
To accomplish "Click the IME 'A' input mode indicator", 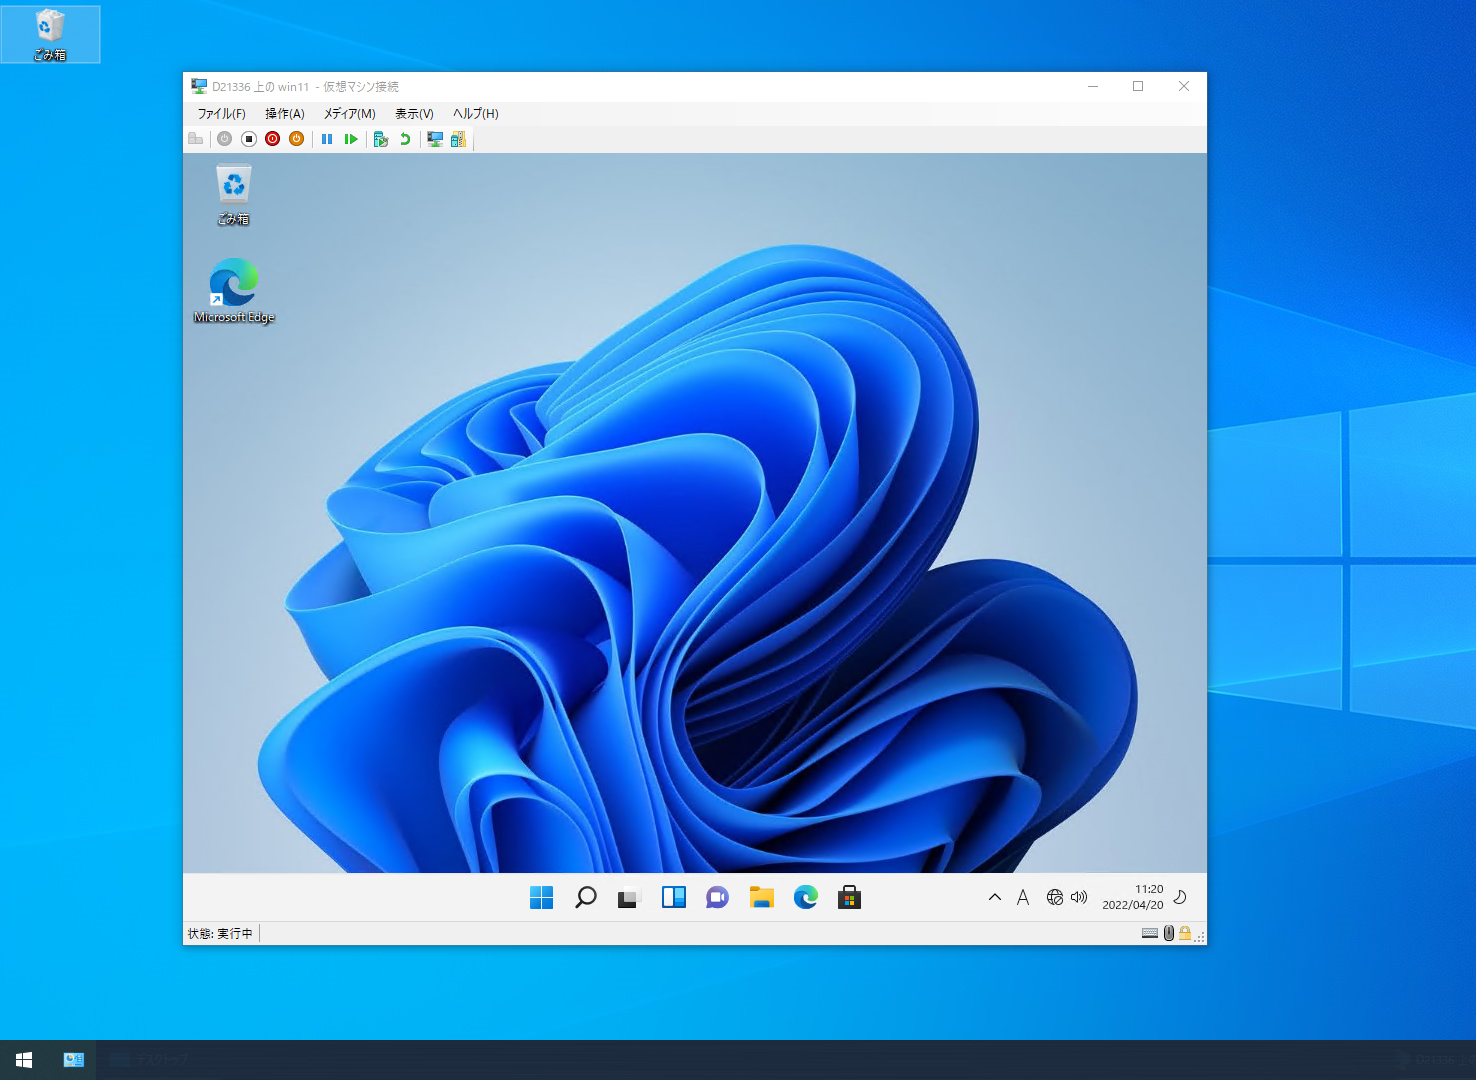I will [1023, 898].
